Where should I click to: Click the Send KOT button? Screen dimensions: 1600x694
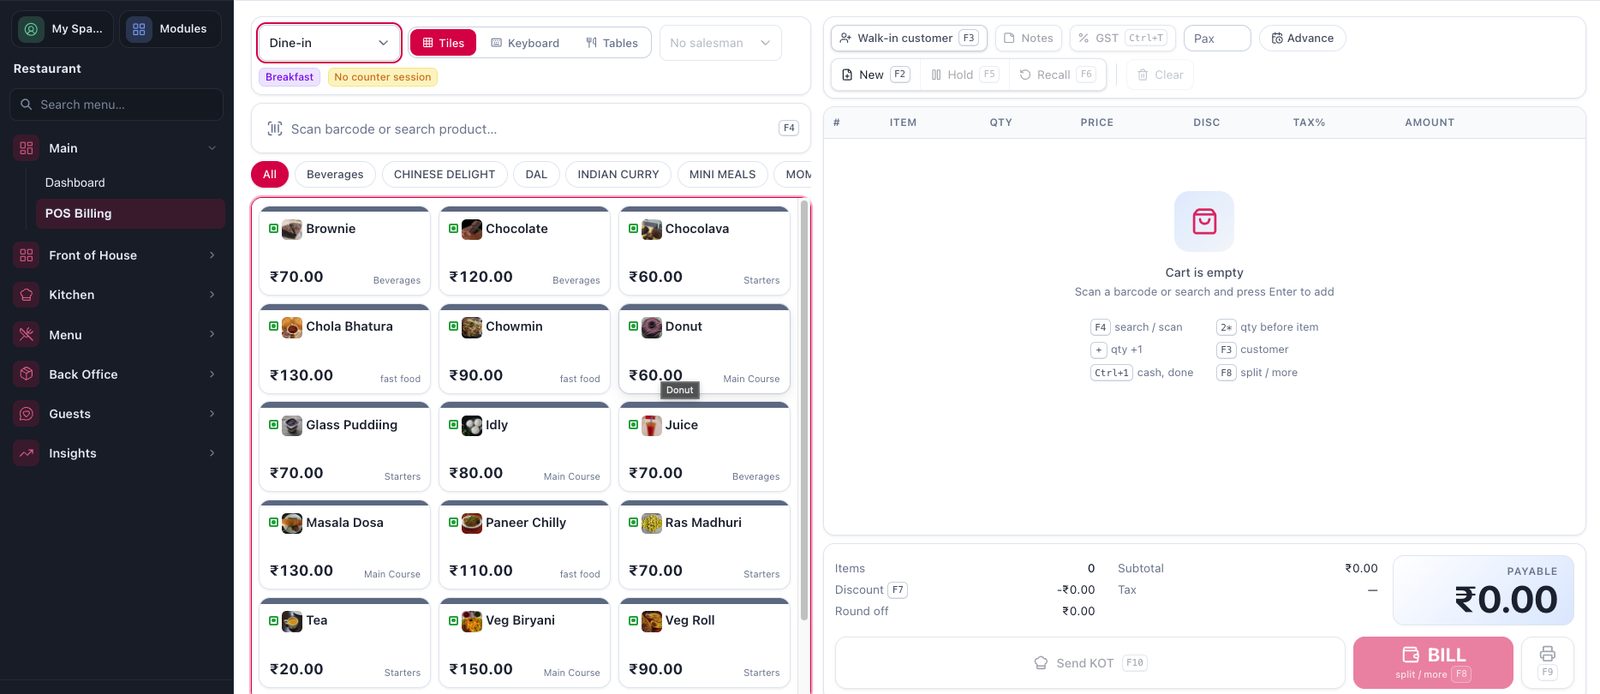[1090, 662]
